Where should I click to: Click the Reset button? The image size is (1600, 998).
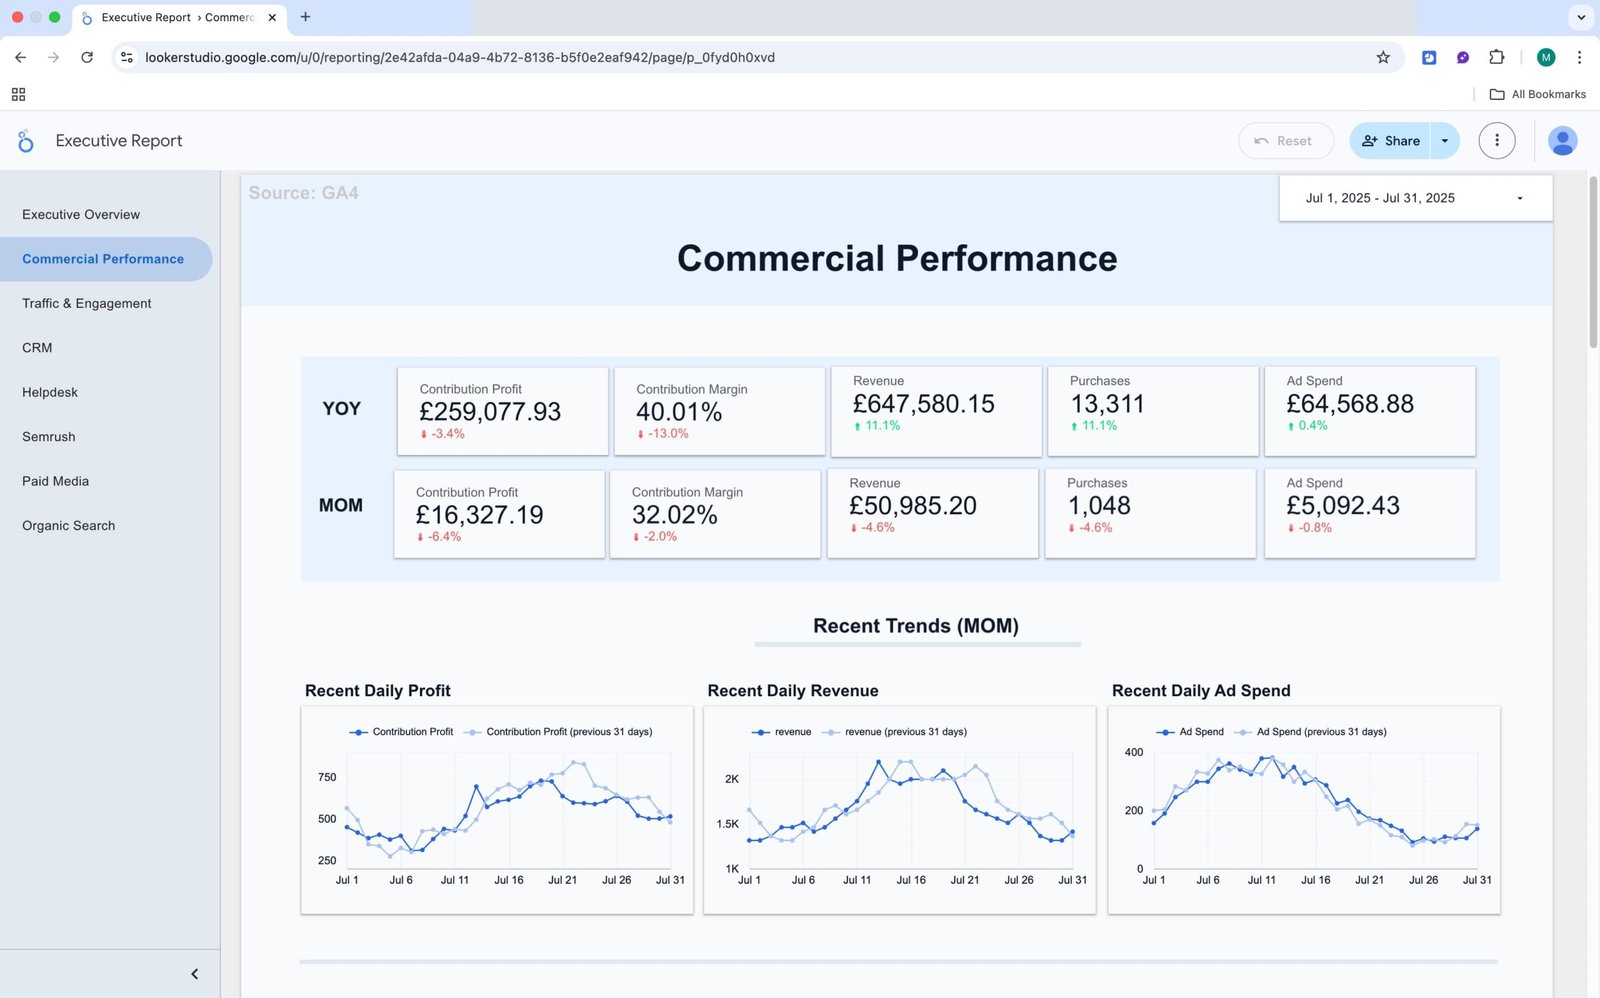[1286, 140]
